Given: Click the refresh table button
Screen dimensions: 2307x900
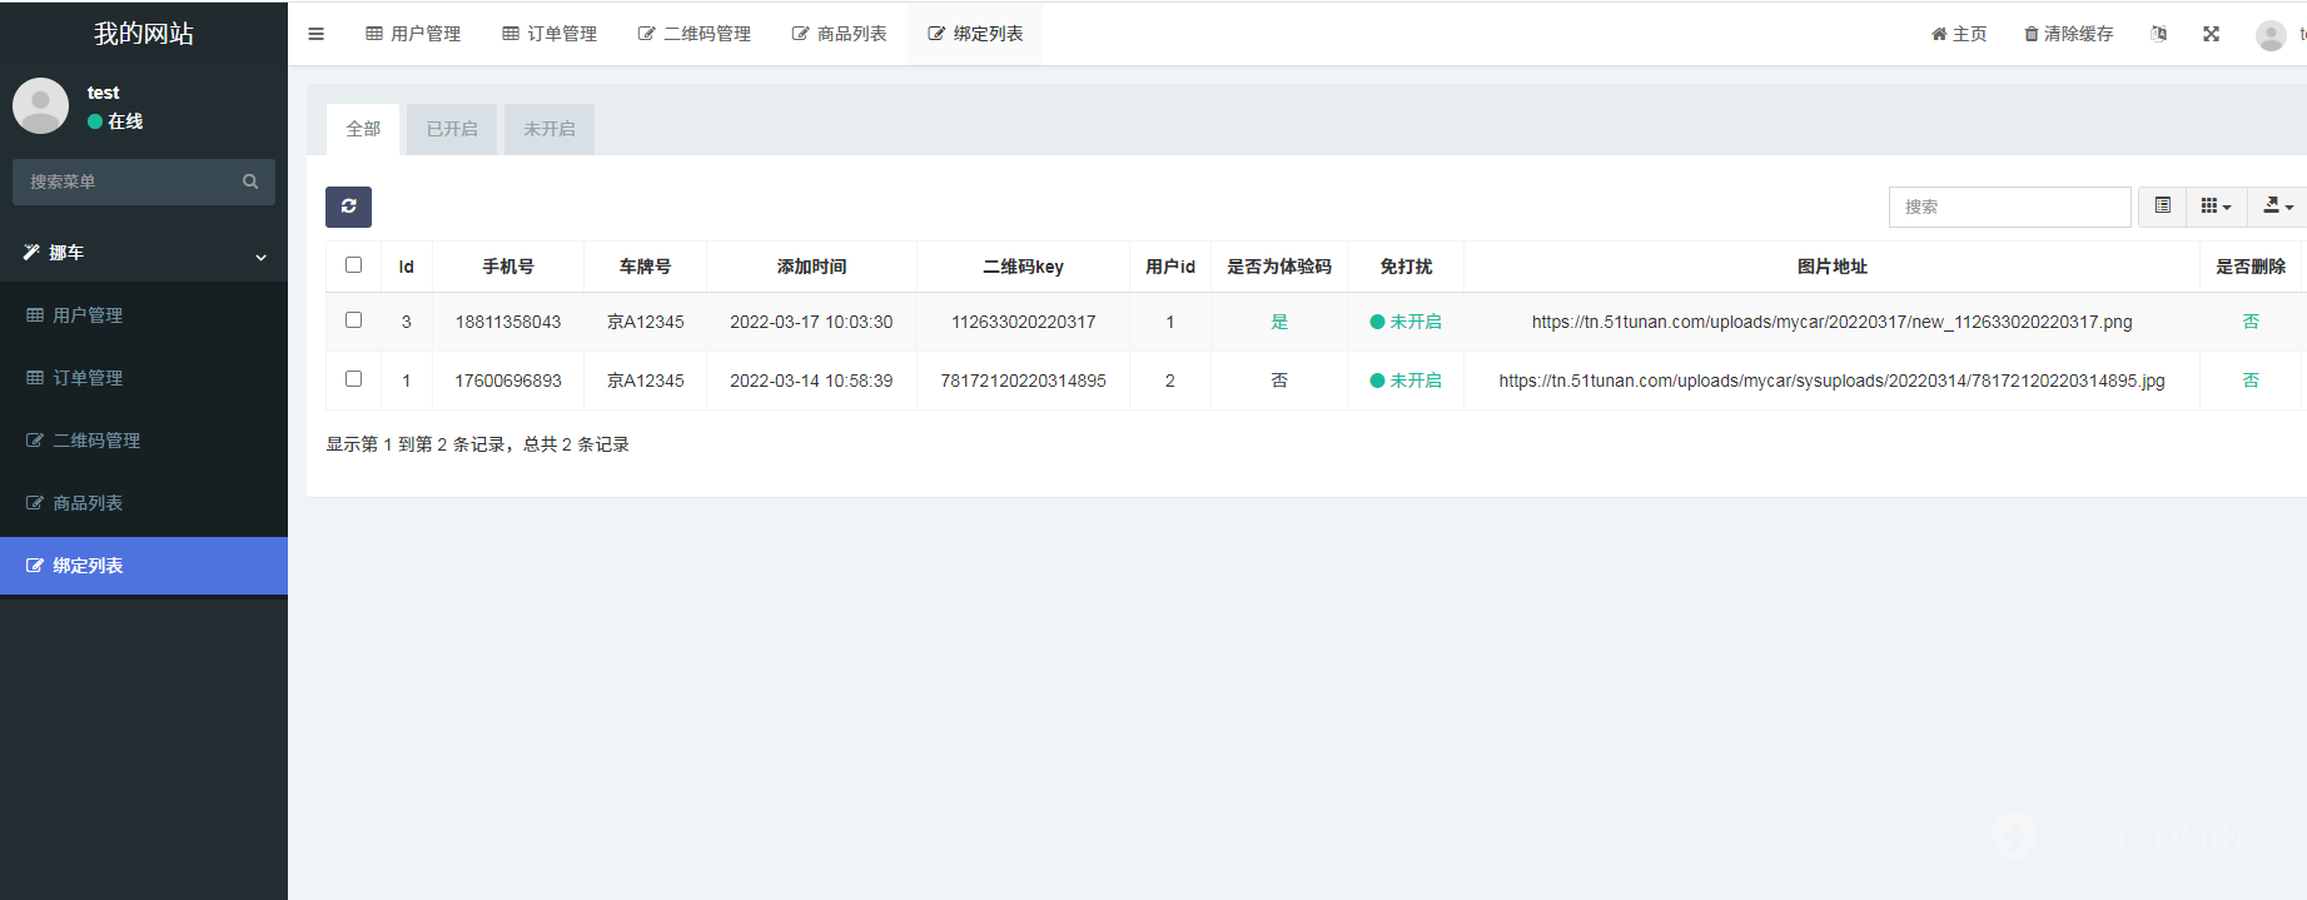Looking at the screenshot, I should [348, 206].
